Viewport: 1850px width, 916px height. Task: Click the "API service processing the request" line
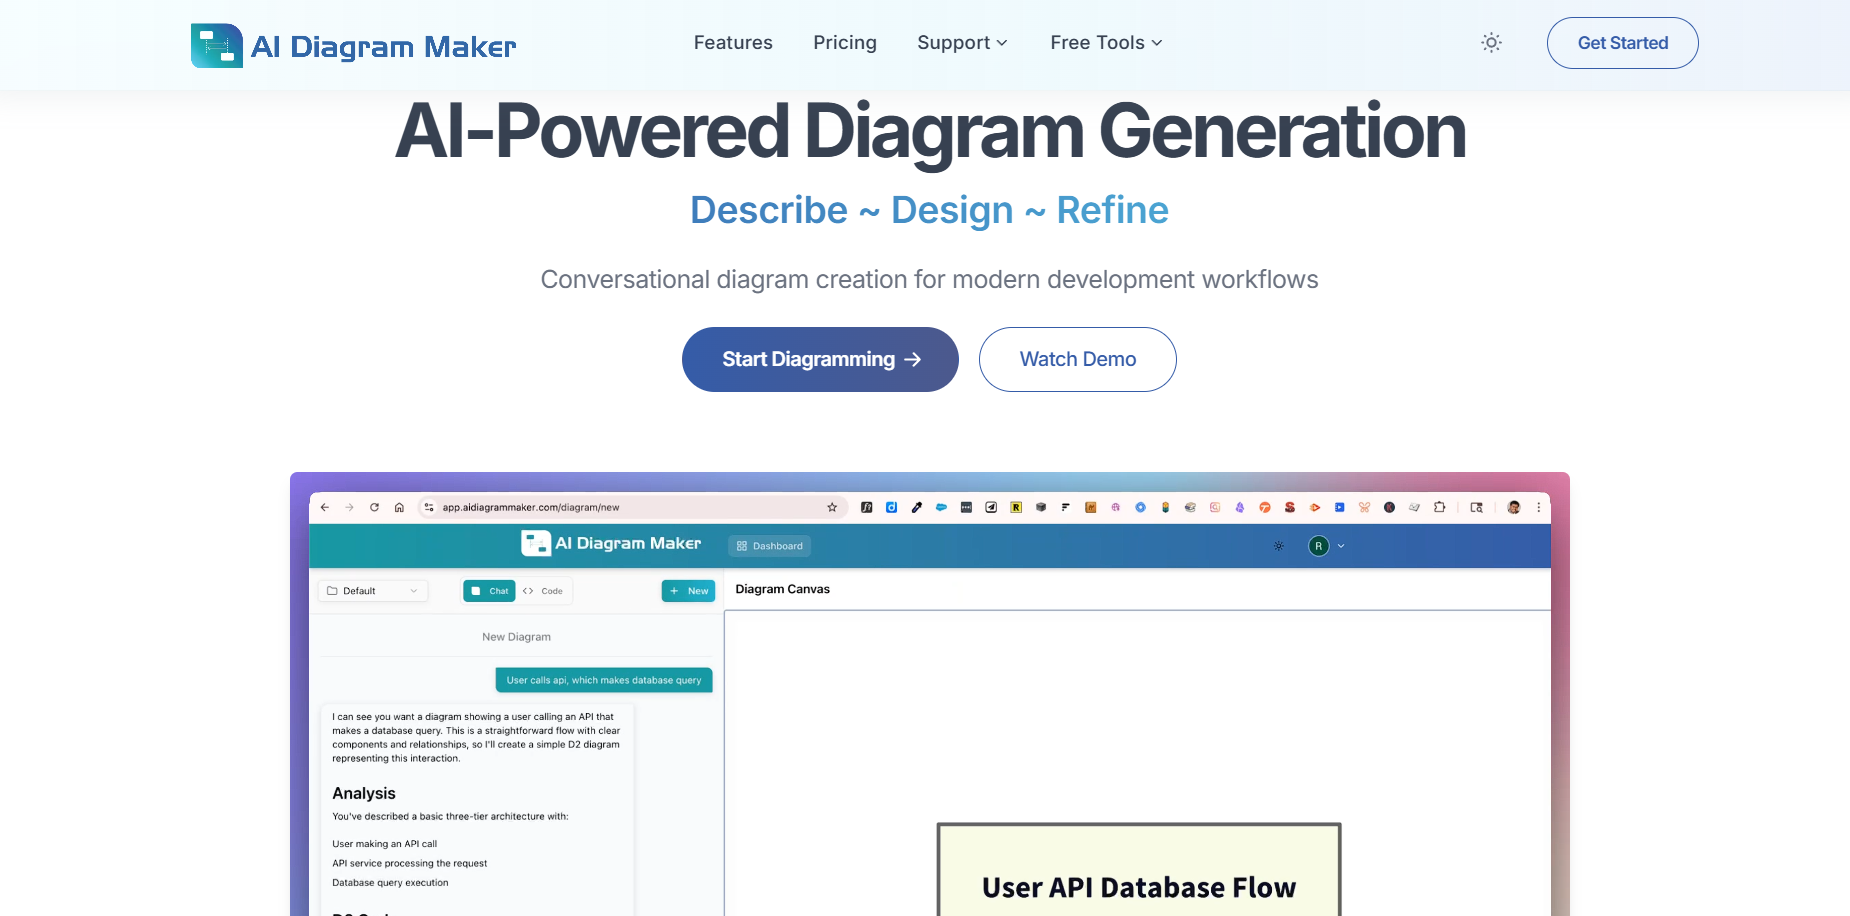(410, 863)
